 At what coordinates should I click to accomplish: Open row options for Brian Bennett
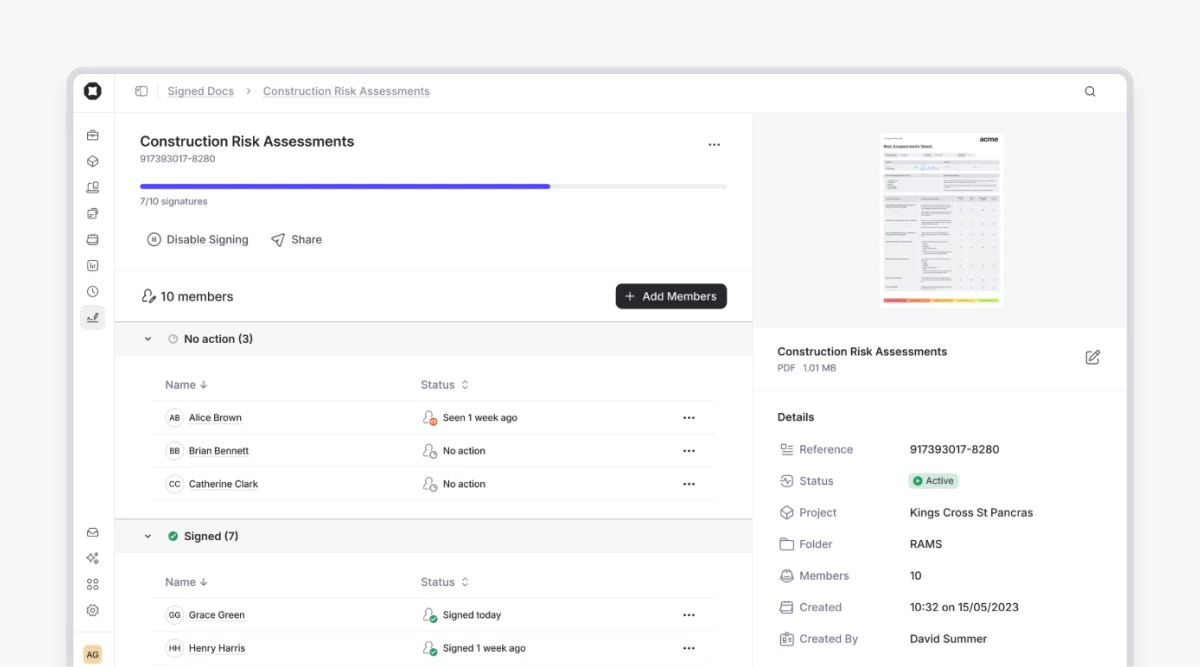tap(689, 451)
